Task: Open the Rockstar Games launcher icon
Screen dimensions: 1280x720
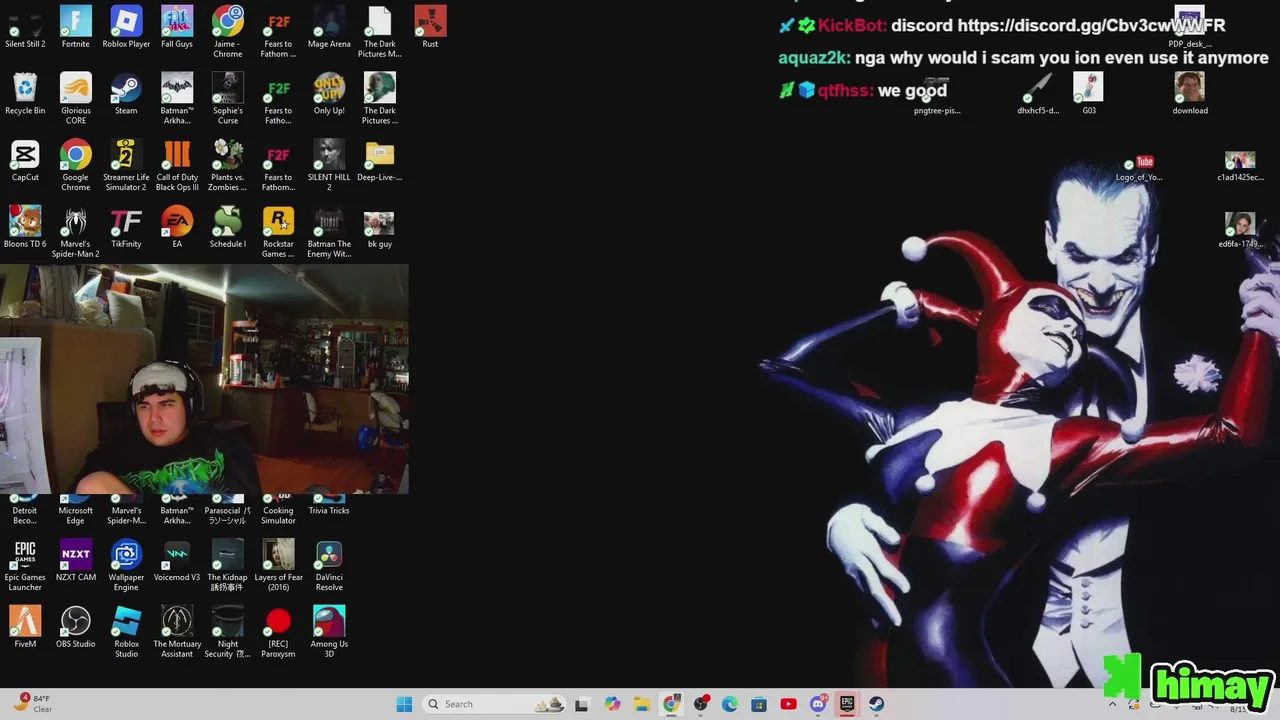Action: coord(278,233)
